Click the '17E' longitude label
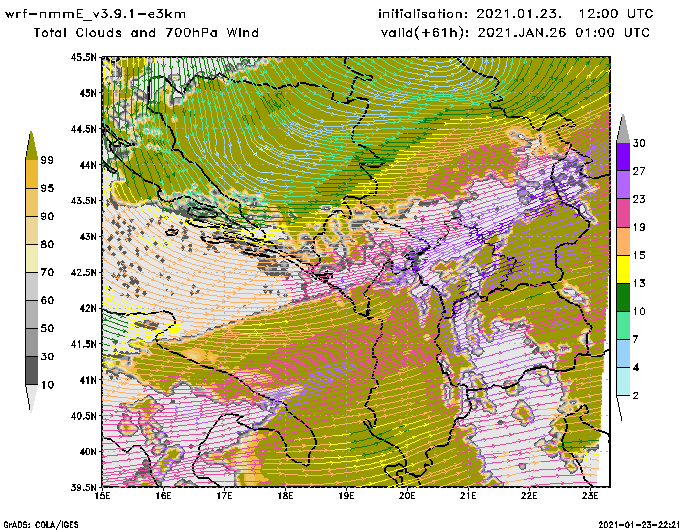 click(x=225, y=496)
